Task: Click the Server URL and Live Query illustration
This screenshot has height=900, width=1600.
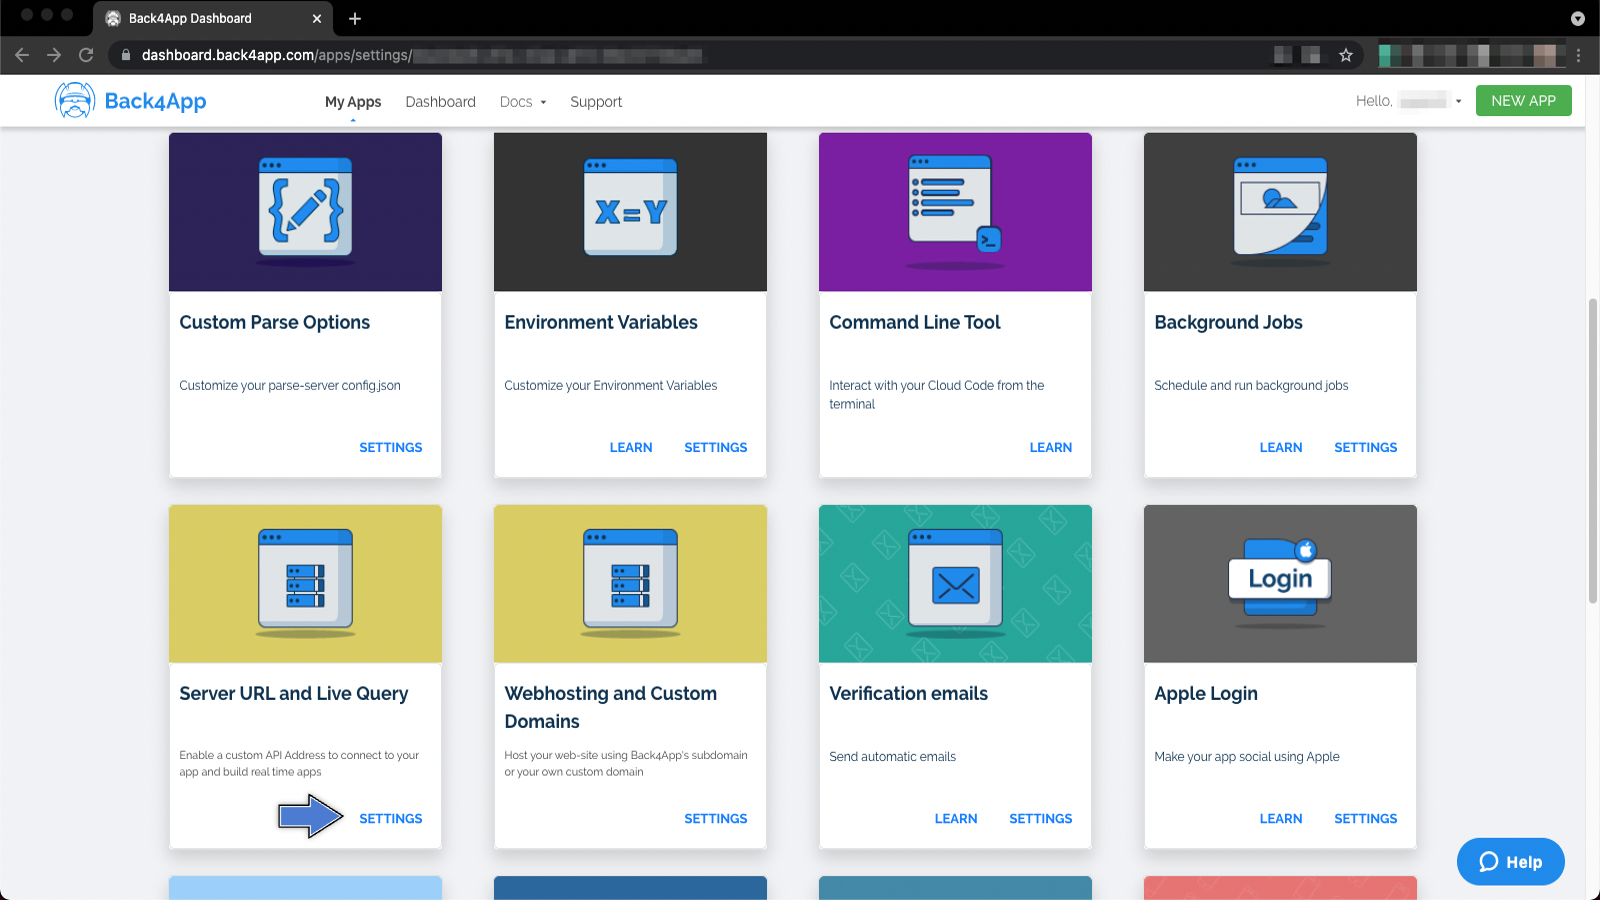Action: [x=305, y=584]
